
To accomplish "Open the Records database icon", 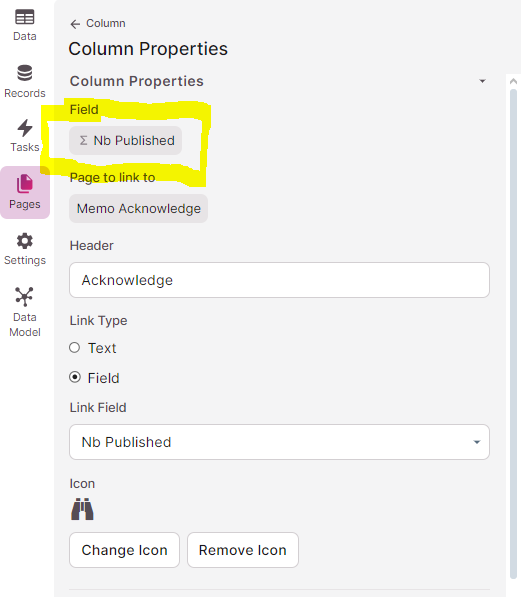I will click(25, 73).
